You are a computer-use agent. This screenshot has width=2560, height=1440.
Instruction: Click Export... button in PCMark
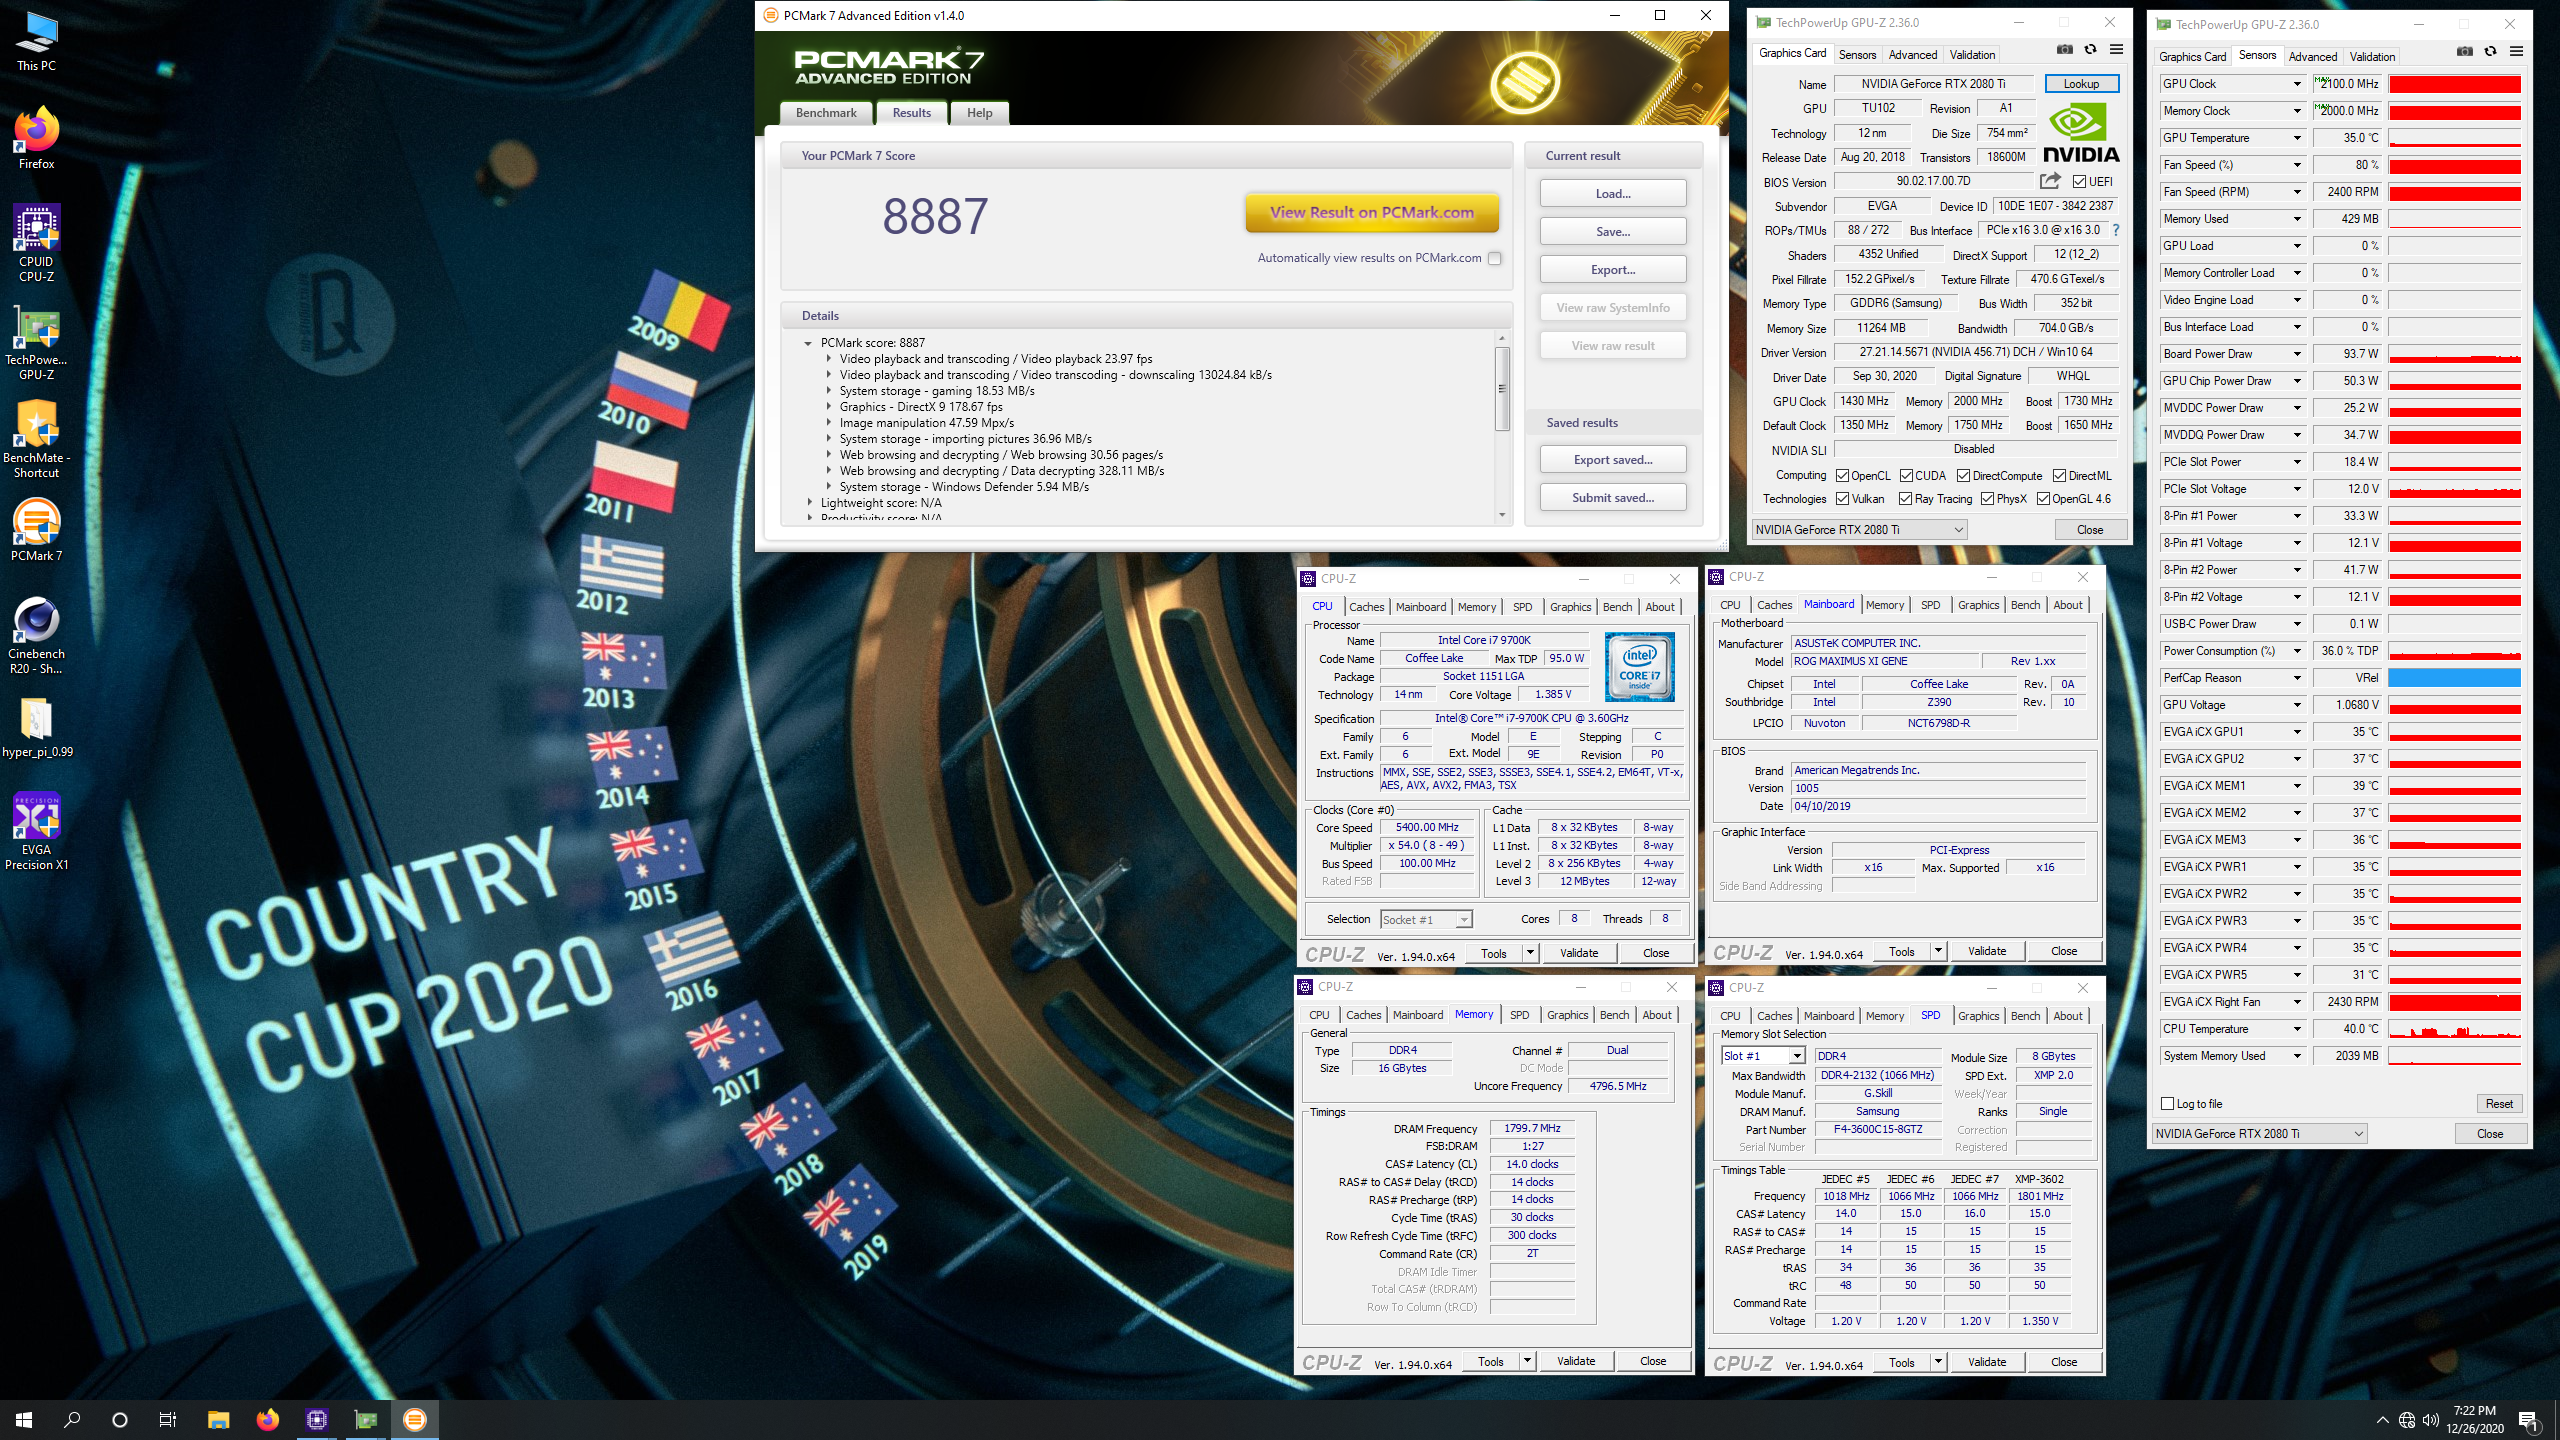tap(1613, 270)
